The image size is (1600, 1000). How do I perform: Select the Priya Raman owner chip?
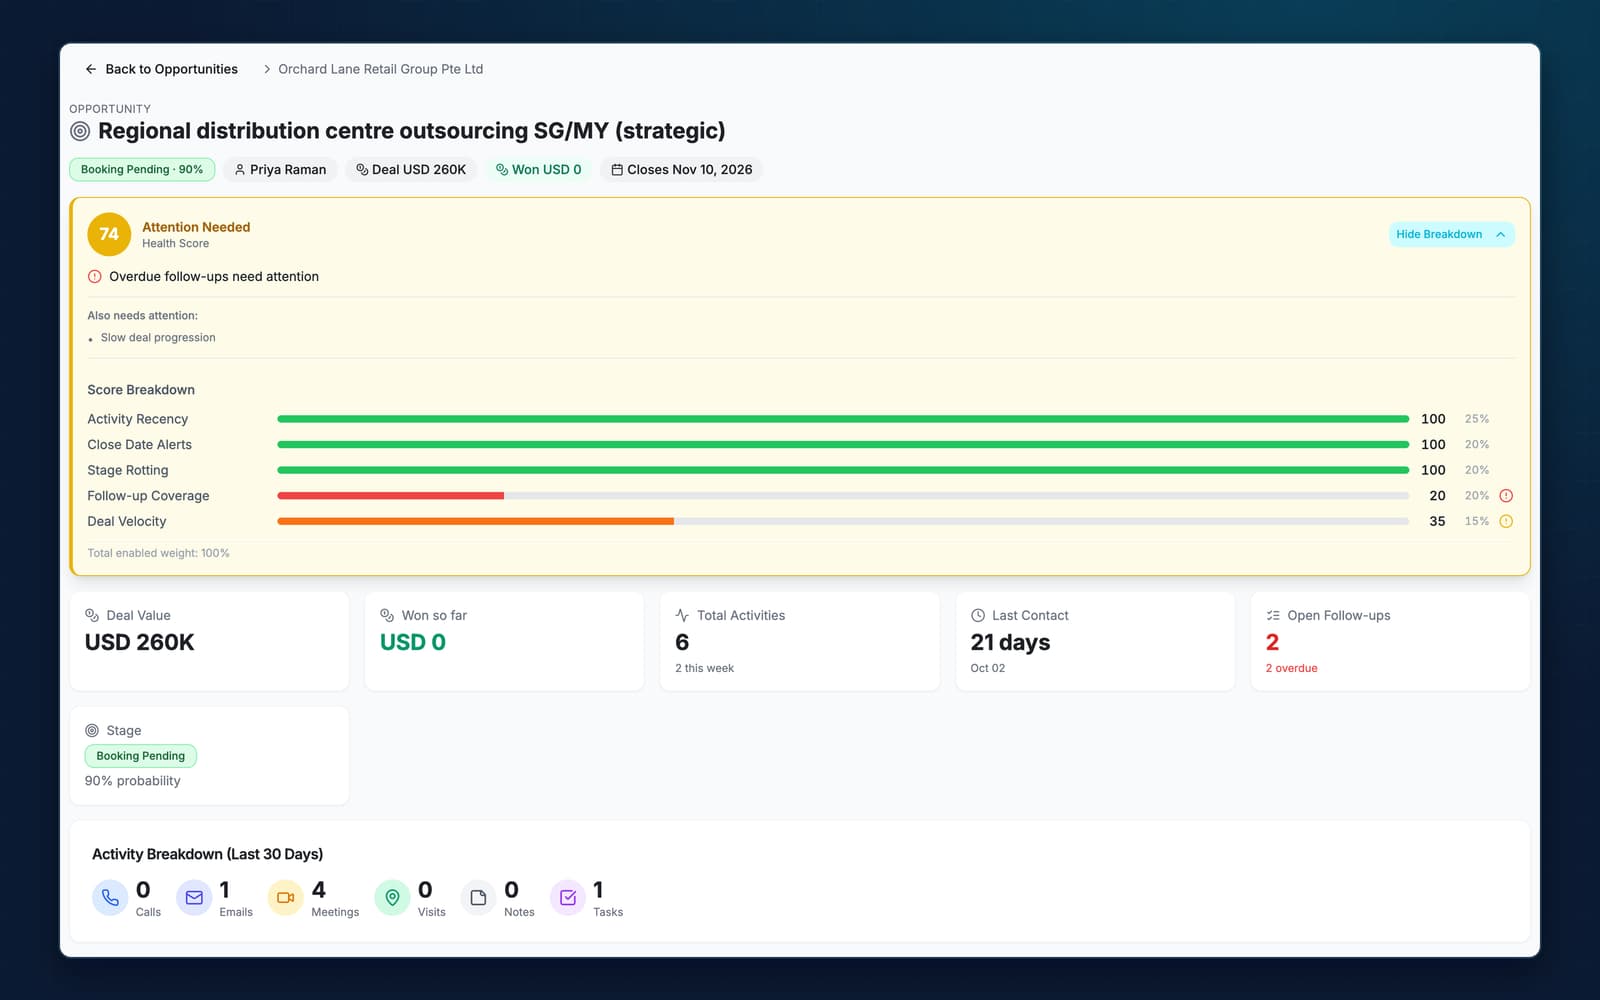(x=280, y=170)
